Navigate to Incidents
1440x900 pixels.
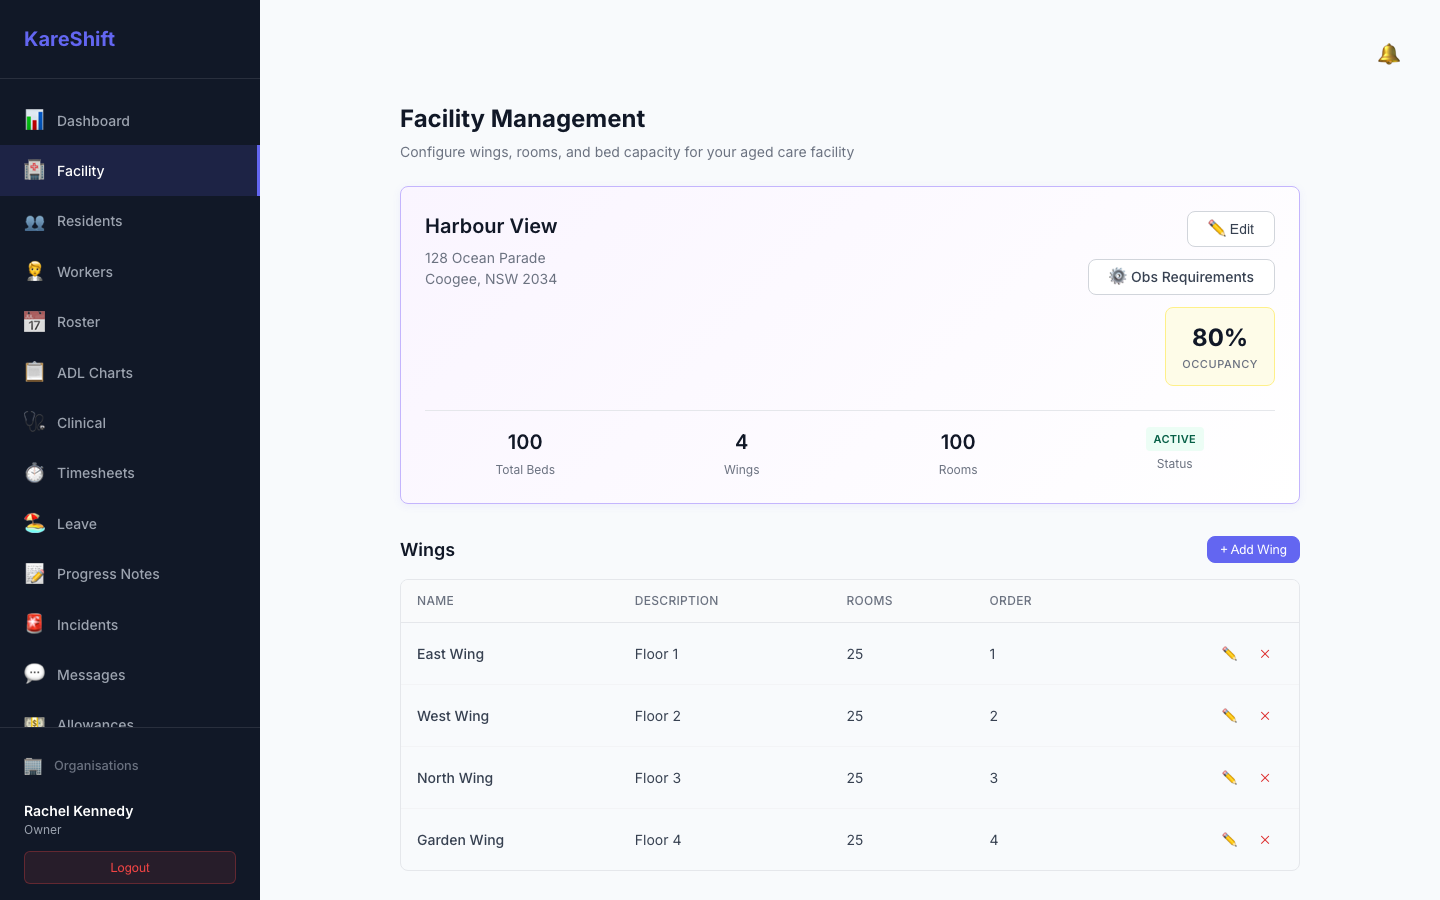(130, 624)
